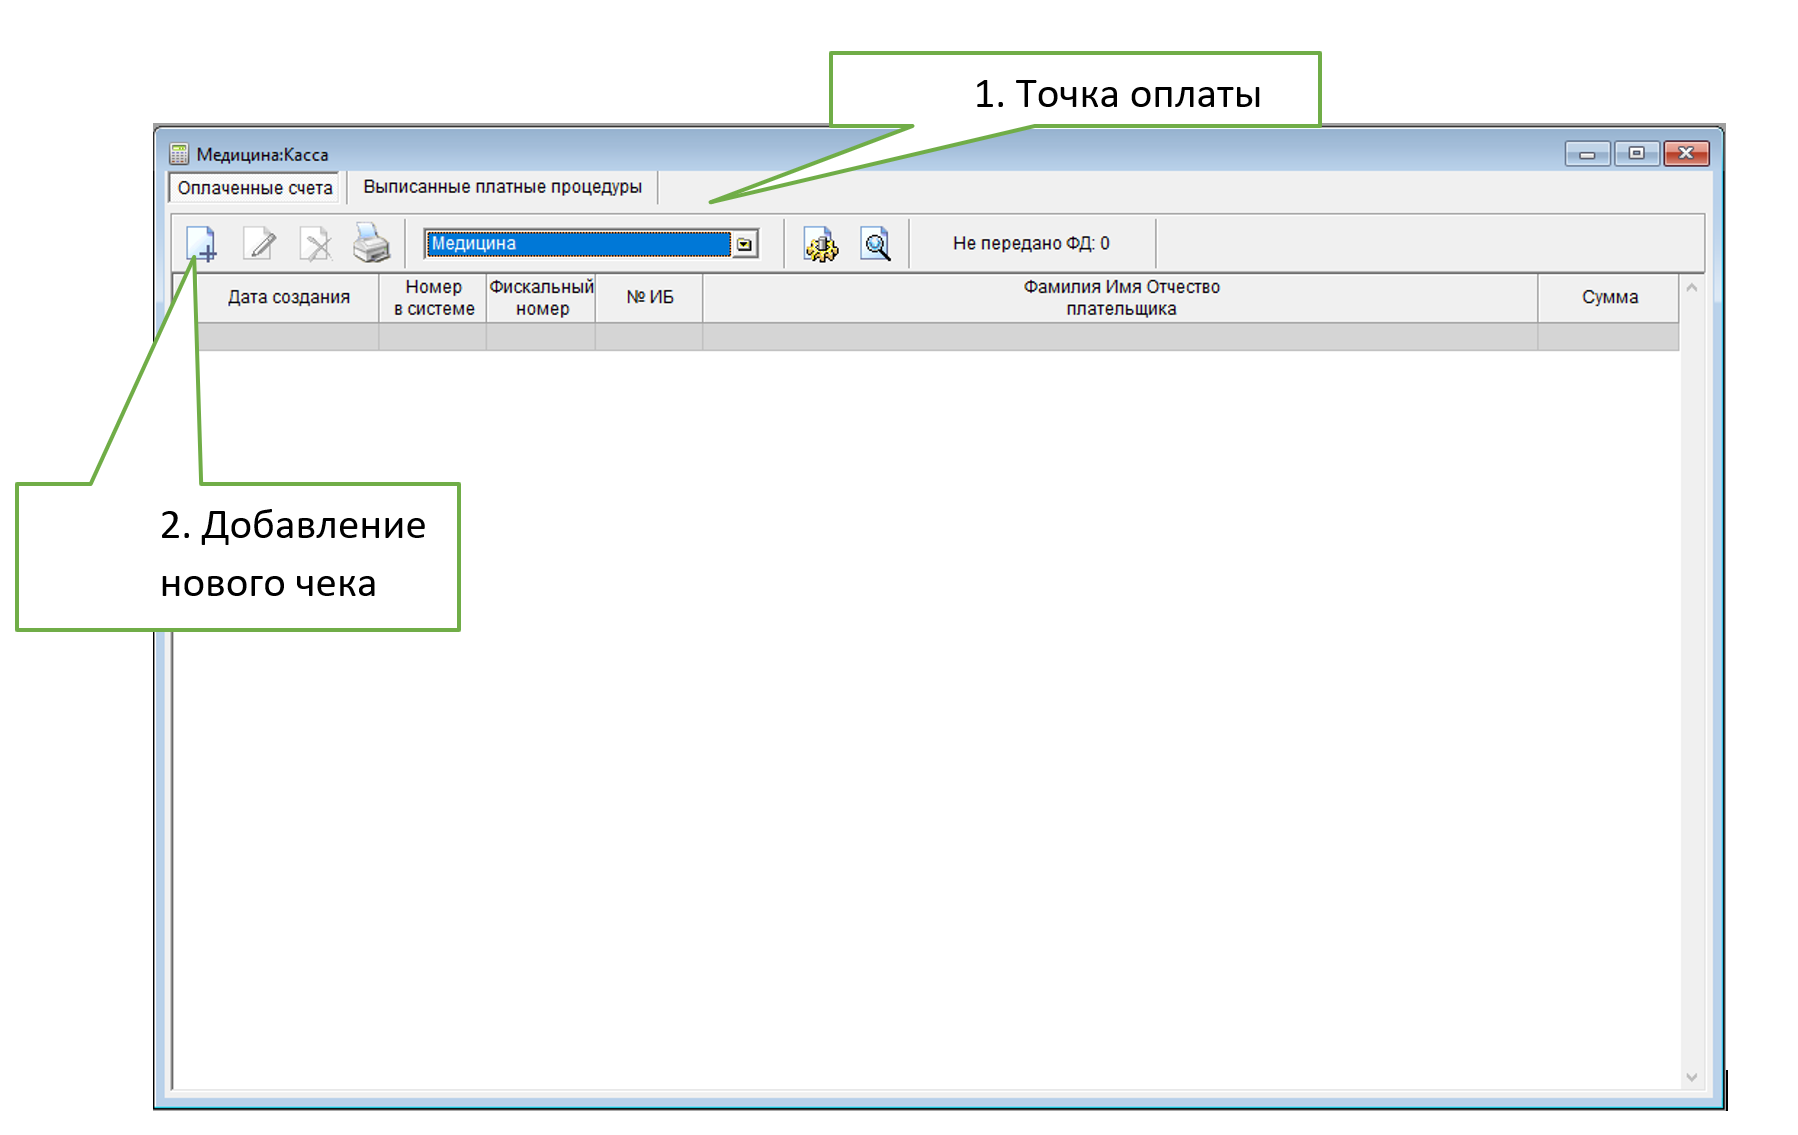The width and height of the screenshot is (1798, 1135).
Task: Click the Сумма column header
Action: pos(1609,298)
